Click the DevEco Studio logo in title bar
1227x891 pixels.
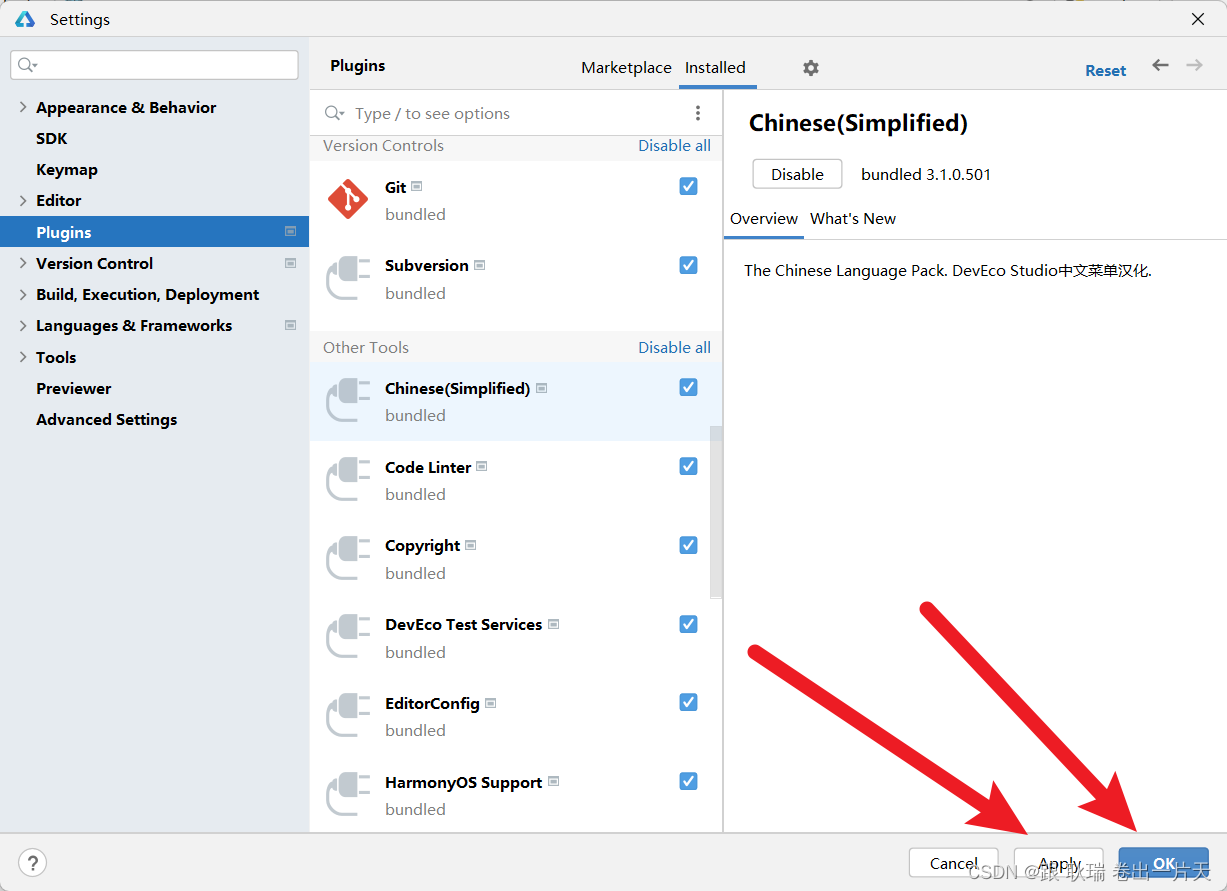25,19
